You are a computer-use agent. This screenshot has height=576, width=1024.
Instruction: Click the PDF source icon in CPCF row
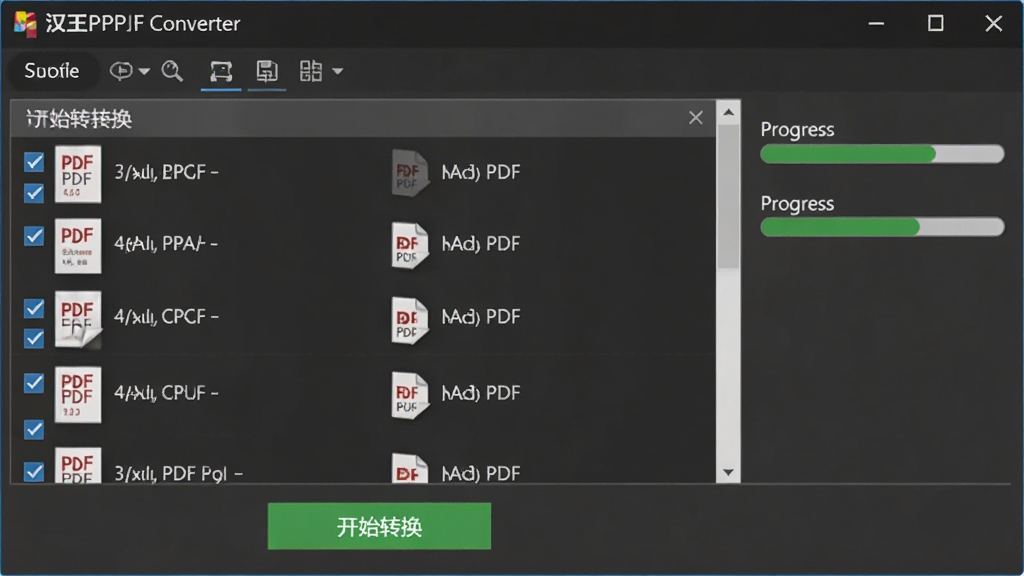(x=78, y=319)
